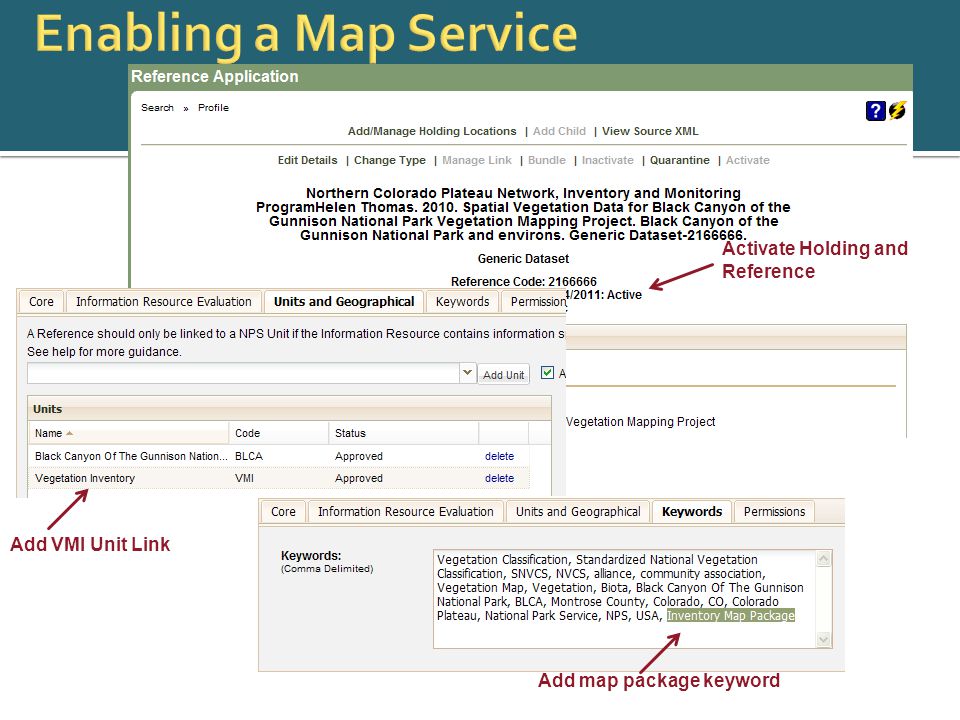
Task: Switch to Core tab in Keywords panel
Action: pos(283,512)
